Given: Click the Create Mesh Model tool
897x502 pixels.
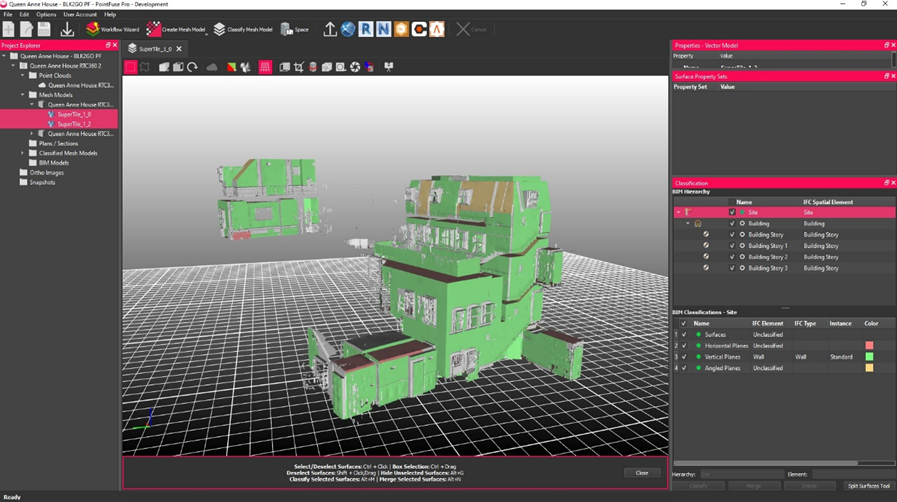Looking at the screenshot, I should 176,29.
